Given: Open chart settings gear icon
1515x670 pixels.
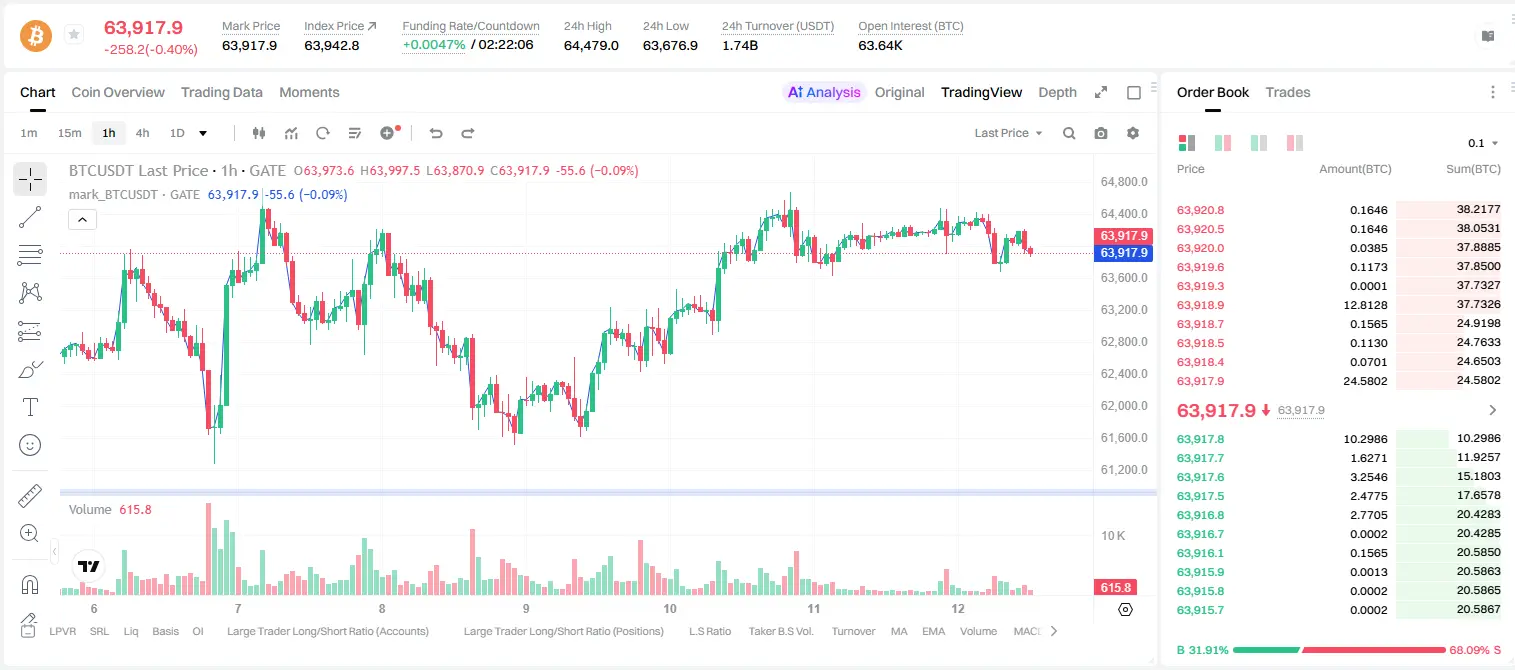Looking at the screenshot, I should coord(1133,133).
